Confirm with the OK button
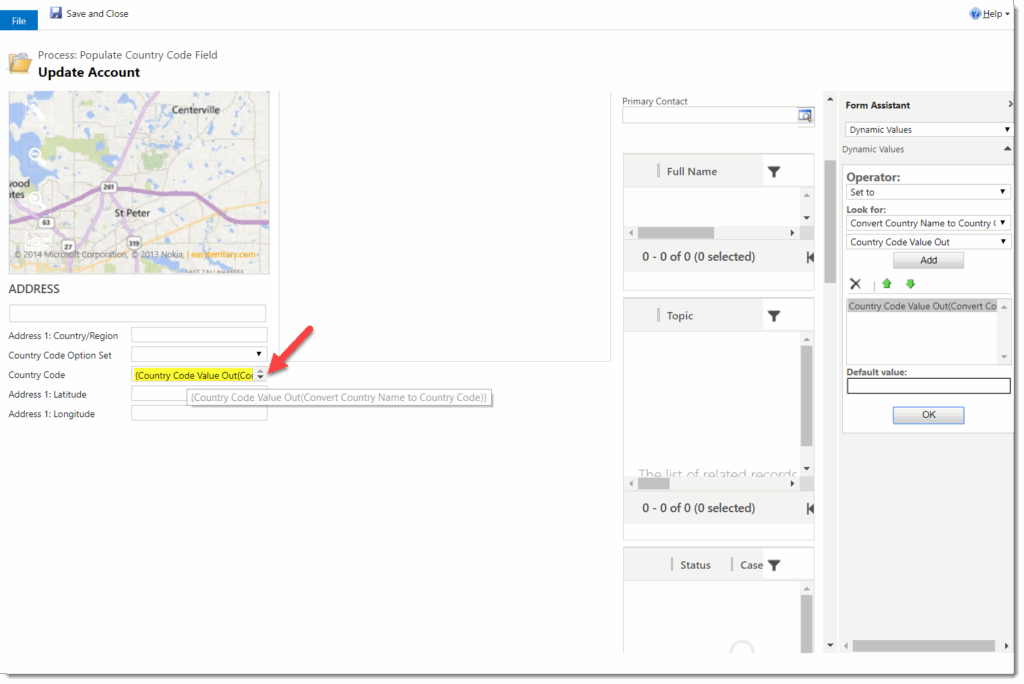 pyautogui.click(x=928, y=415)
